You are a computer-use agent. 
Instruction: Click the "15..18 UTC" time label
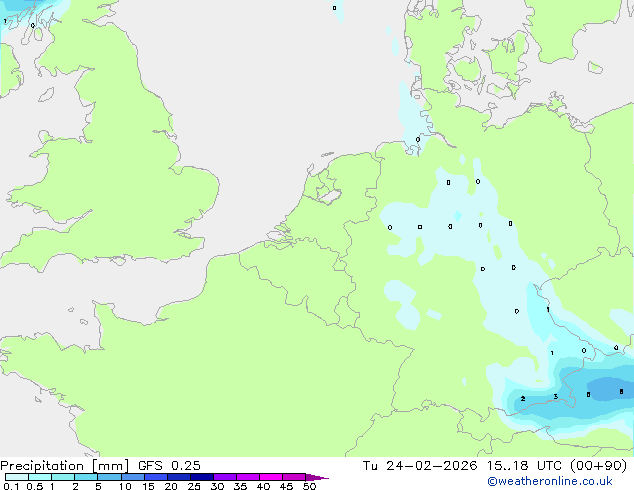[x=524, y=466]
